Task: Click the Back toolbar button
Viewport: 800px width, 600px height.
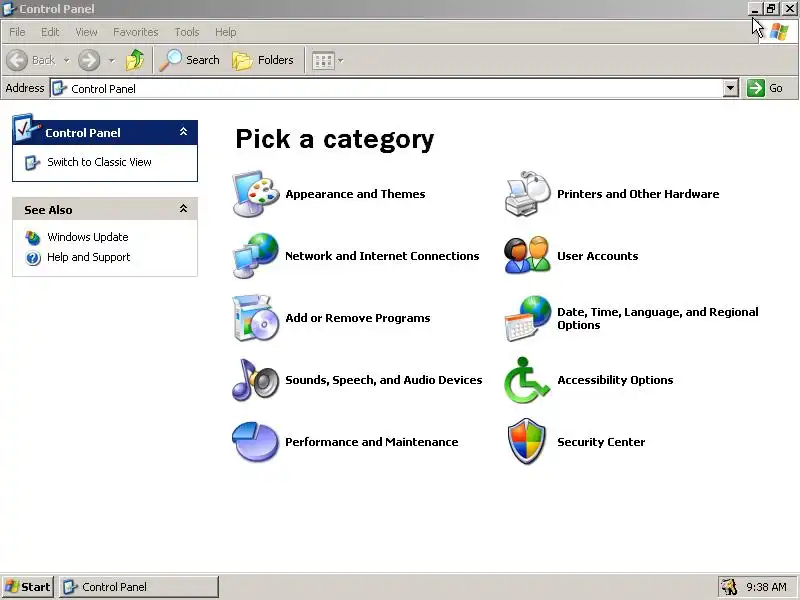Action: 32,60
